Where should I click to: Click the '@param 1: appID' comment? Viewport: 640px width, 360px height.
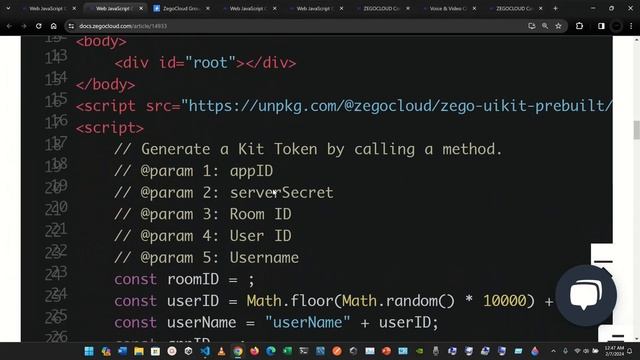(x=194, y=171)
